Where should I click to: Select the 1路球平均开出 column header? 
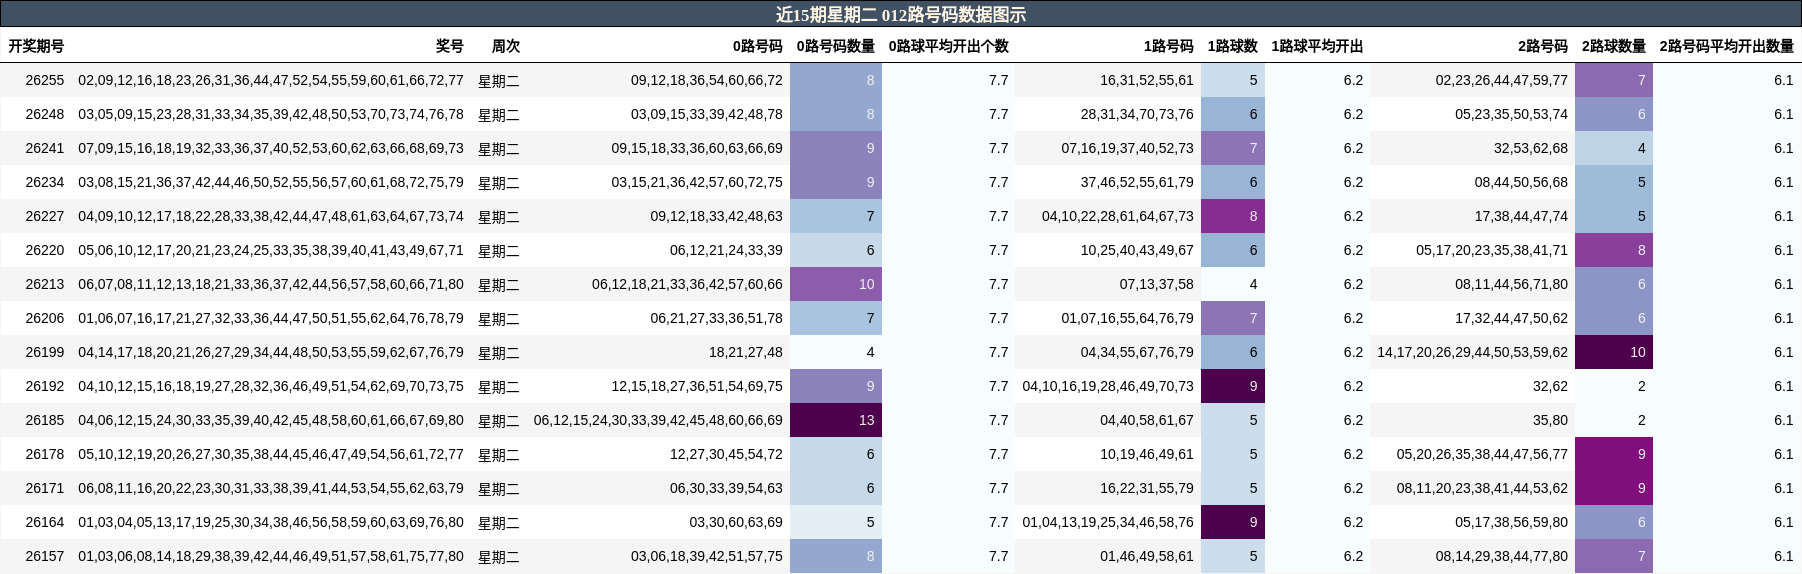tap(1317, 46)
